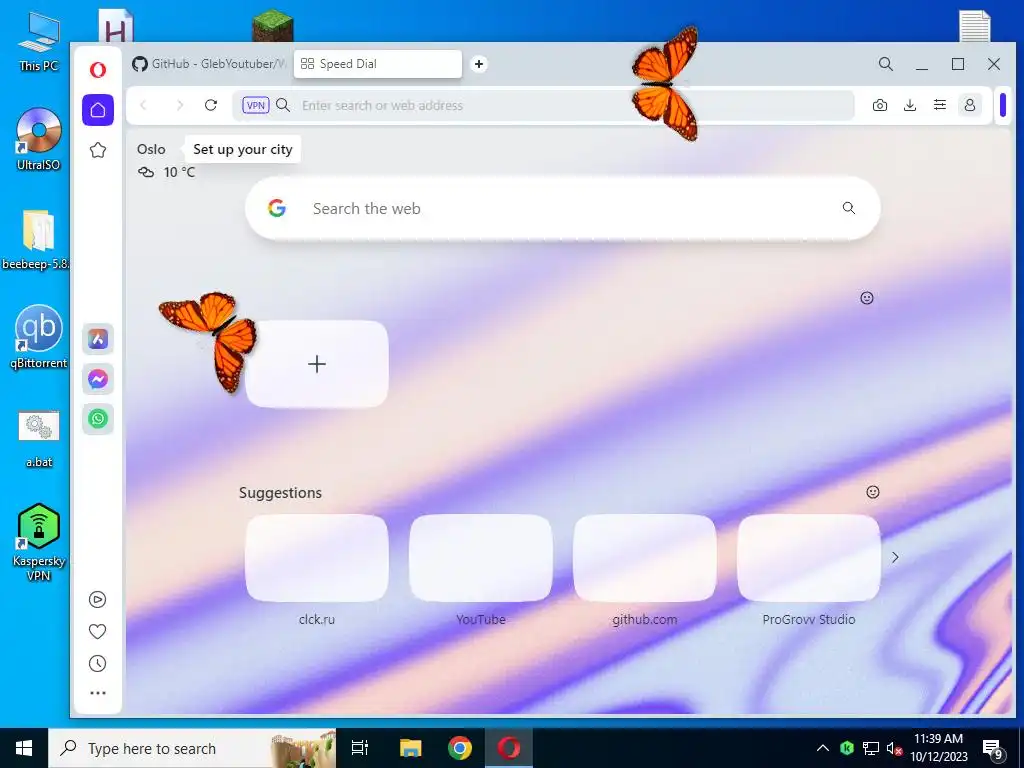
Task: Search open tabs with the magnifier icon
Action: click(886, 64)
